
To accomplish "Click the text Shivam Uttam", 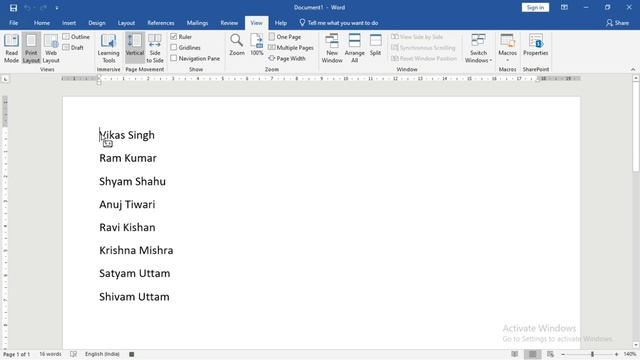I will (x=134, y=297).
